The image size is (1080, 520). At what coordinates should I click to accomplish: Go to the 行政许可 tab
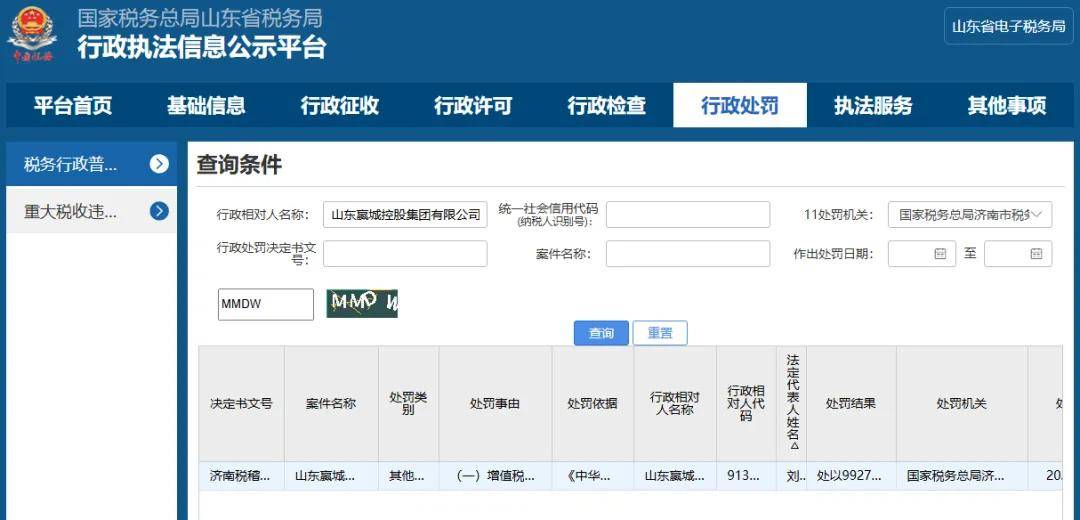(x=473, y=106)
